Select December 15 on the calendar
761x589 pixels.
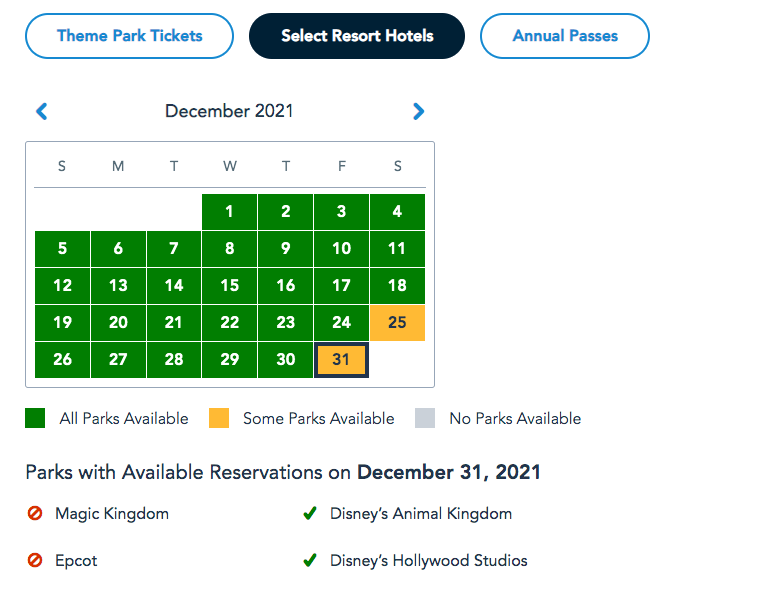[x=229, y=286]
